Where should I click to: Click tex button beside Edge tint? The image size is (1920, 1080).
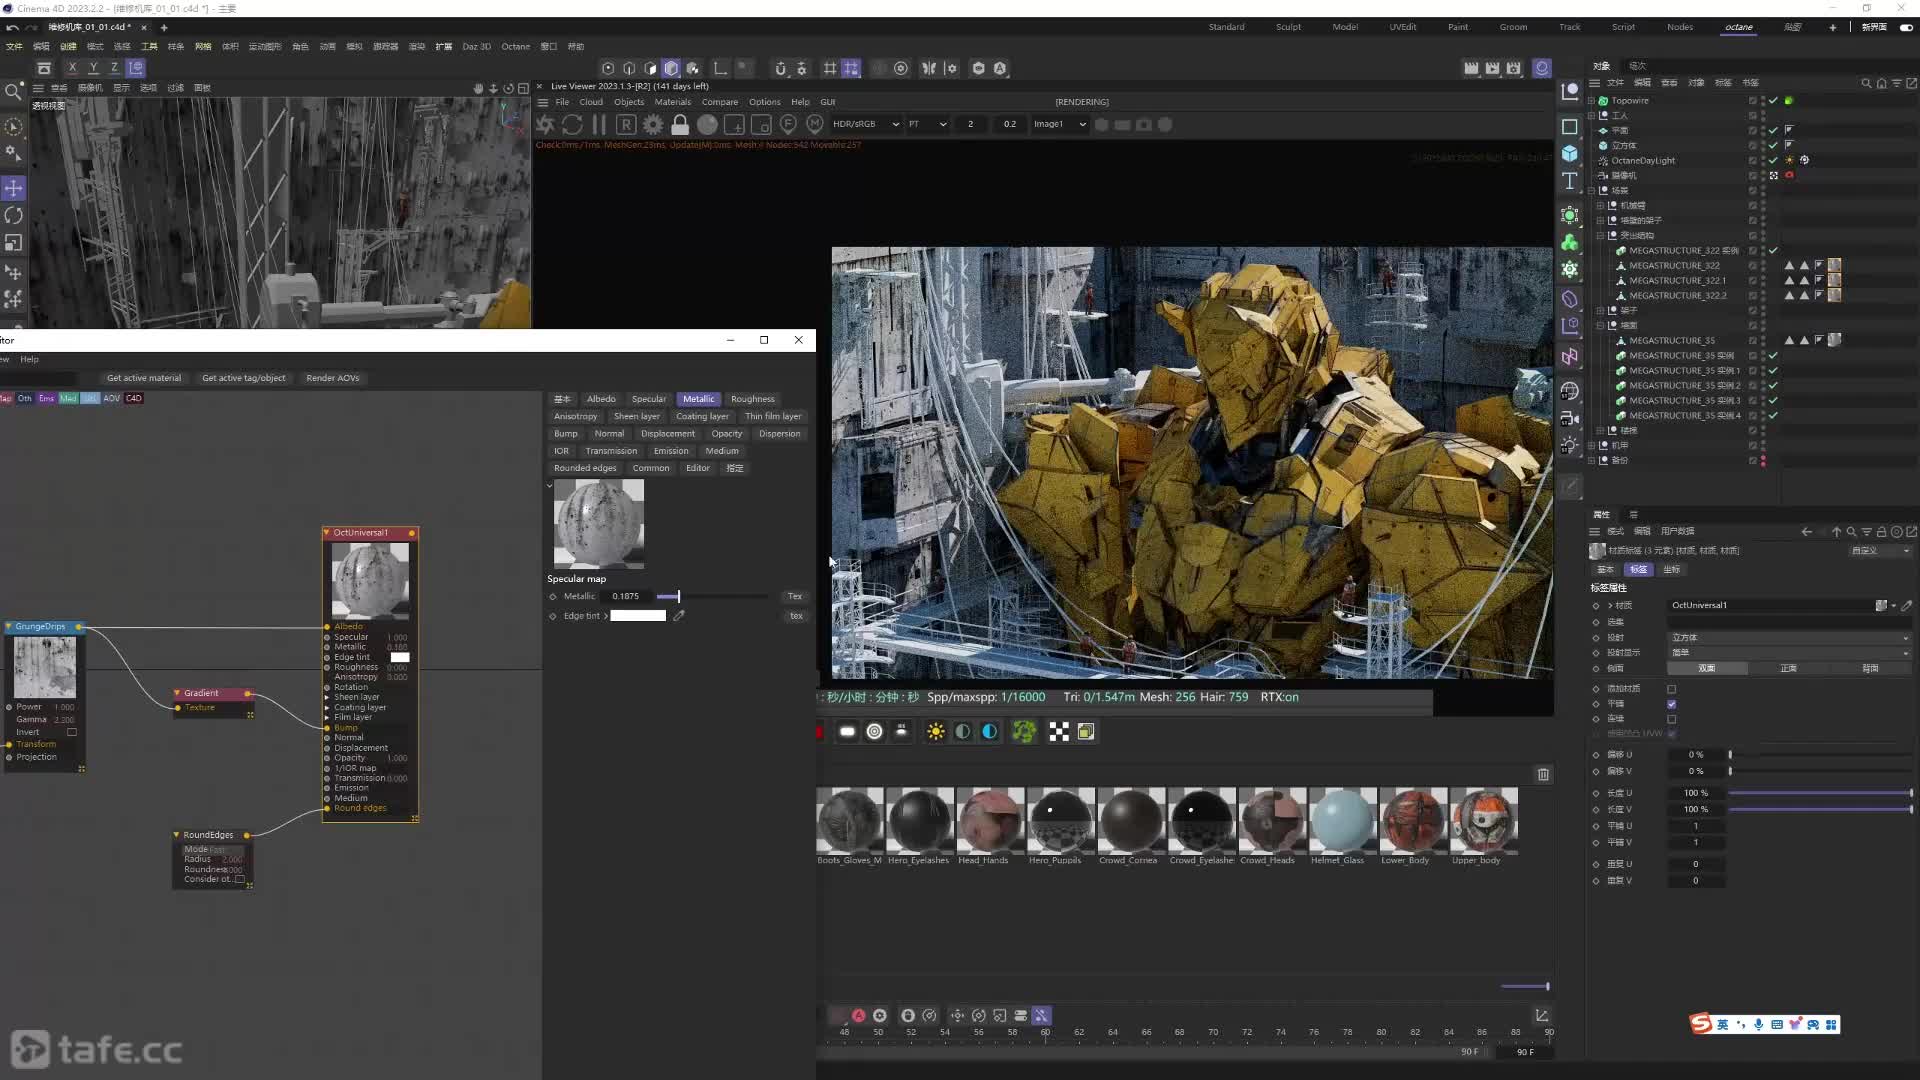pyautogui.click(x=796, y=616)
